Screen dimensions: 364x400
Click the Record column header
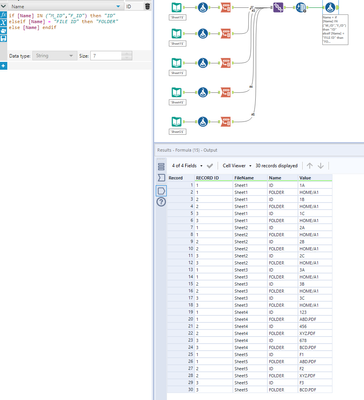(x=181, y=178)
